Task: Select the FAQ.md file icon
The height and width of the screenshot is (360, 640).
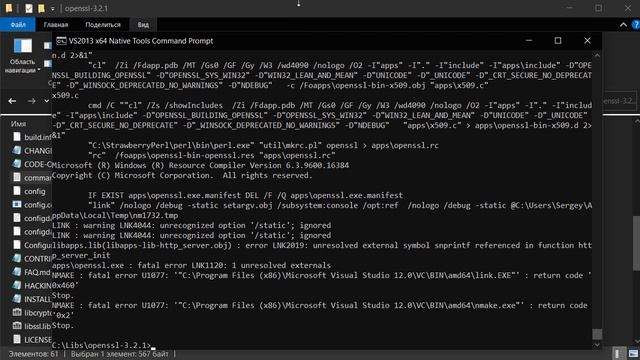Action: [17, 272]
